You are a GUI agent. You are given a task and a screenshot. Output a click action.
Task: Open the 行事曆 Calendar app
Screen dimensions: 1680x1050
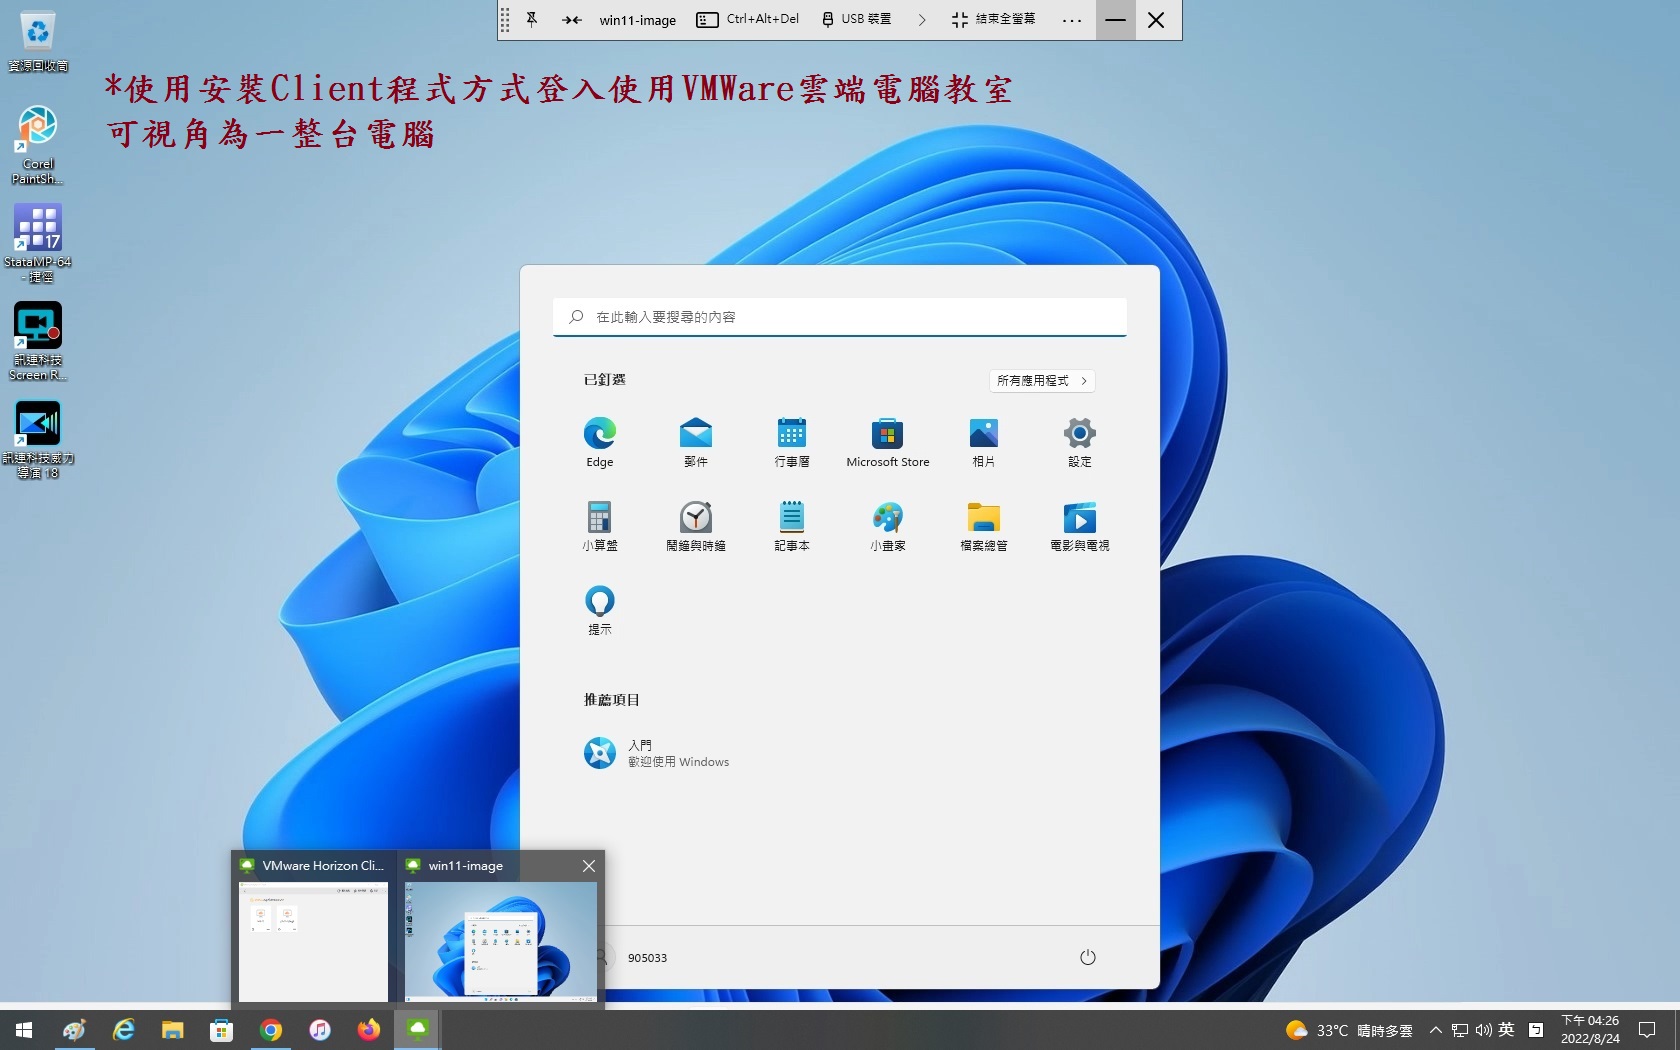pyautogui.click(x=791, y=442)
